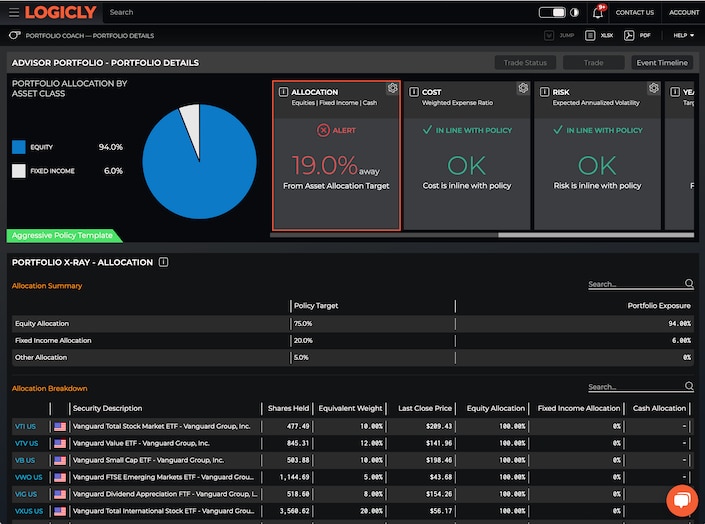Toggle the dark mode switch
Screen dimensions: 705x524
[x=552, y=12]
